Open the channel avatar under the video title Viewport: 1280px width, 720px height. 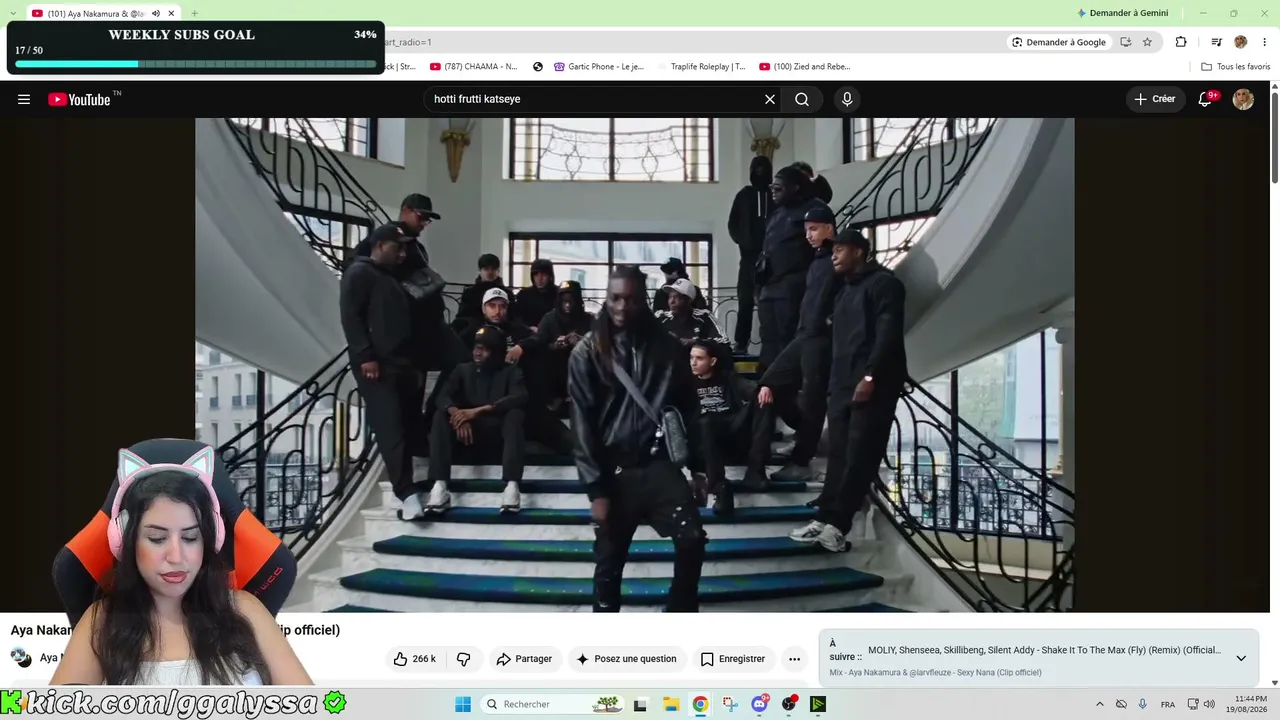tap(21, 658)
